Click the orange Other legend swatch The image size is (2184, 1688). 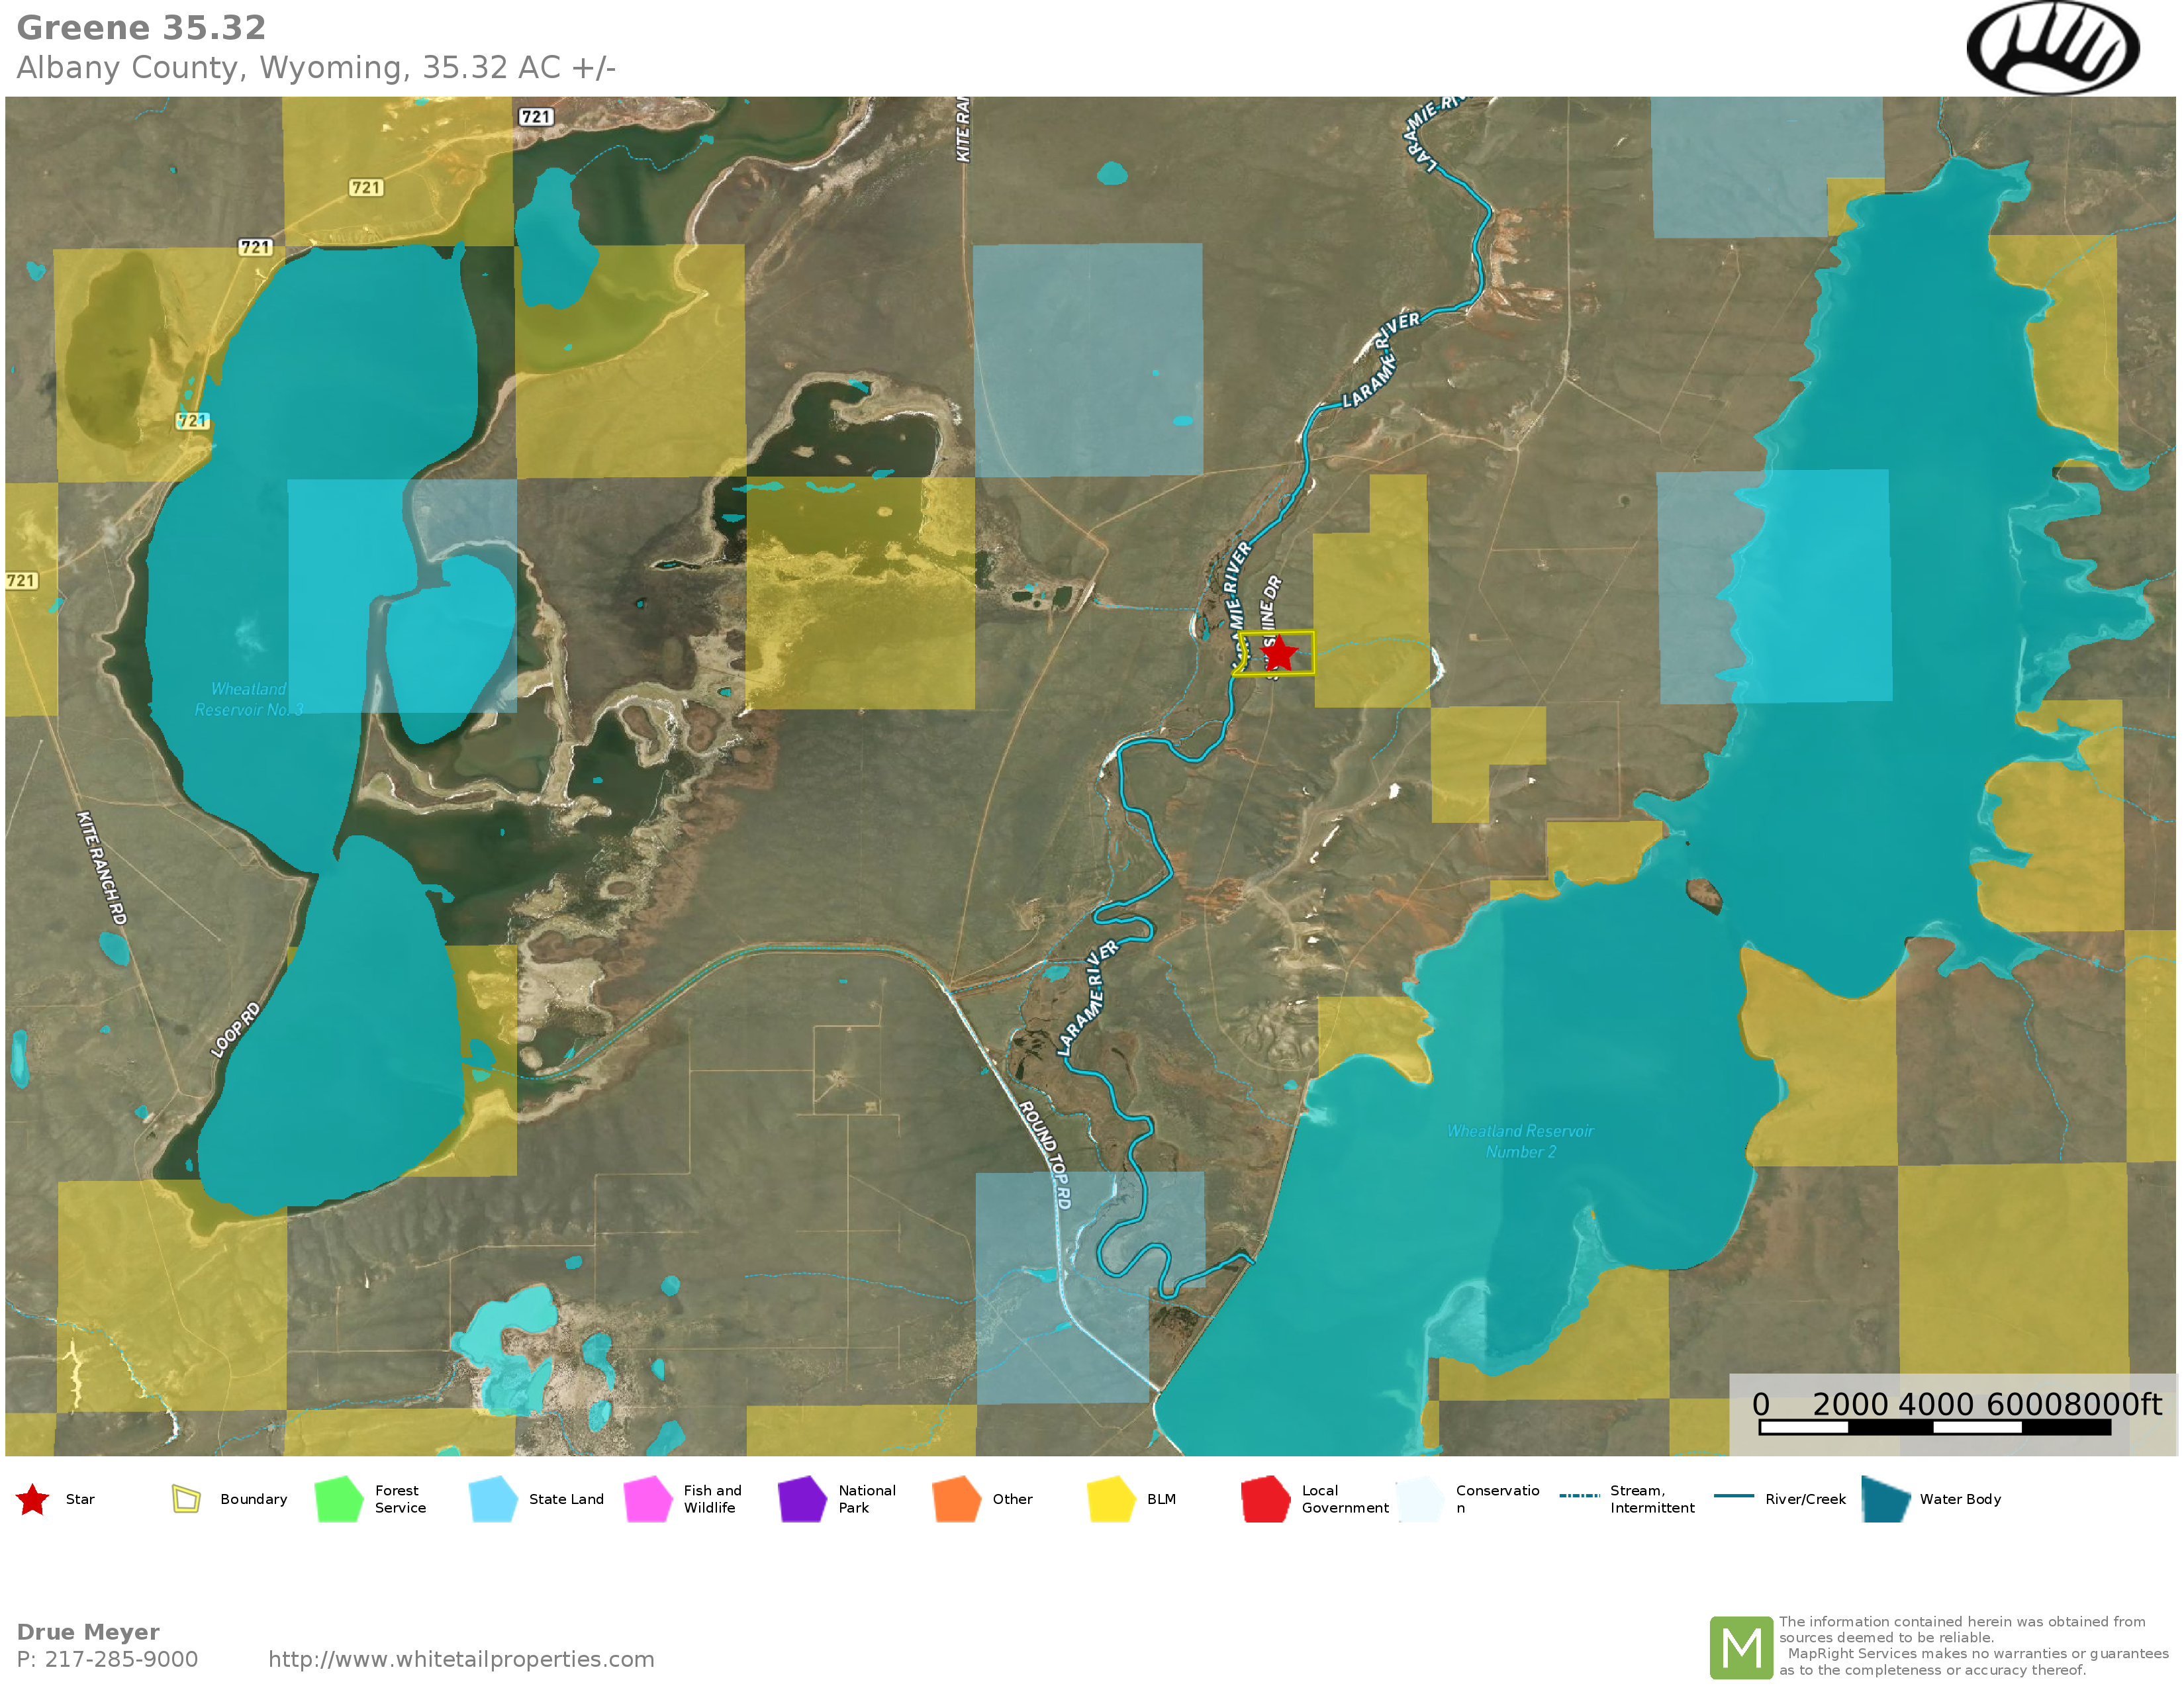956,1499
